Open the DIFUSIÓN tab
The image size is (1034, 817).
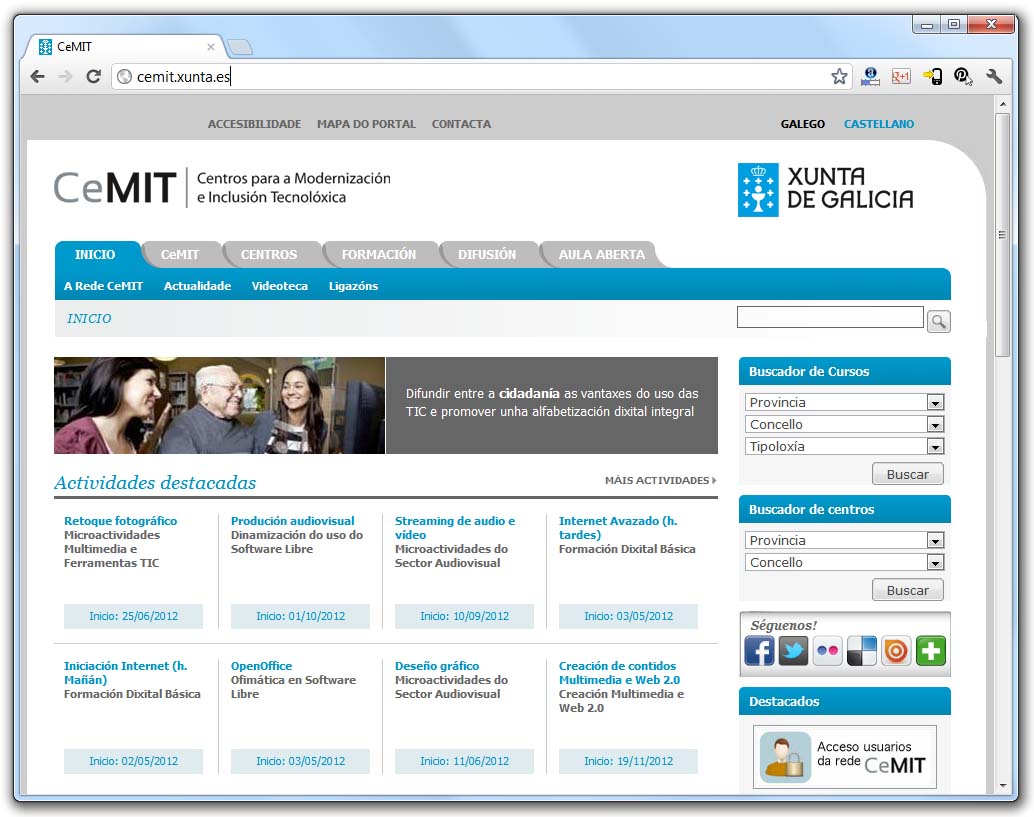487,255
